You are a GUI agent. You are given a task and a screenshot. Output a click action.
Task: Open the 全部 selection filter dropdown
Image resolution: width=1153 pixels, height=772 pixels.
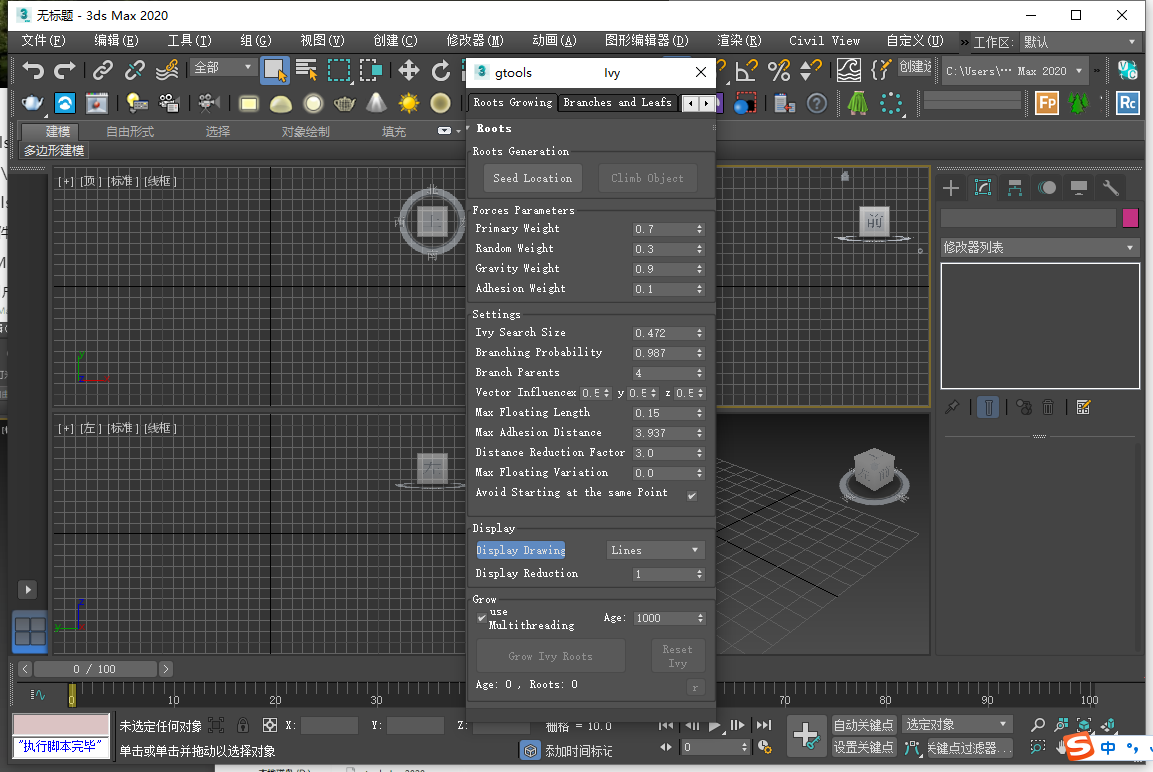click(x=223, y=68)
